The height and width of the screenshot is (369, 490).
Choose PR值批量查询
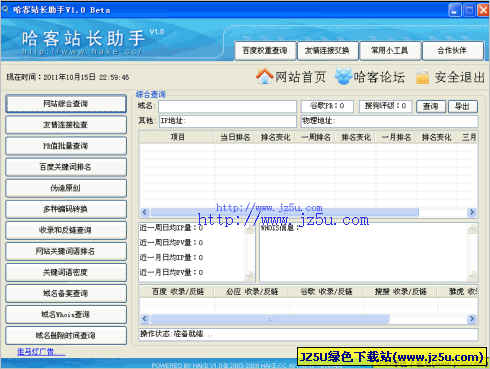(66, 146)
